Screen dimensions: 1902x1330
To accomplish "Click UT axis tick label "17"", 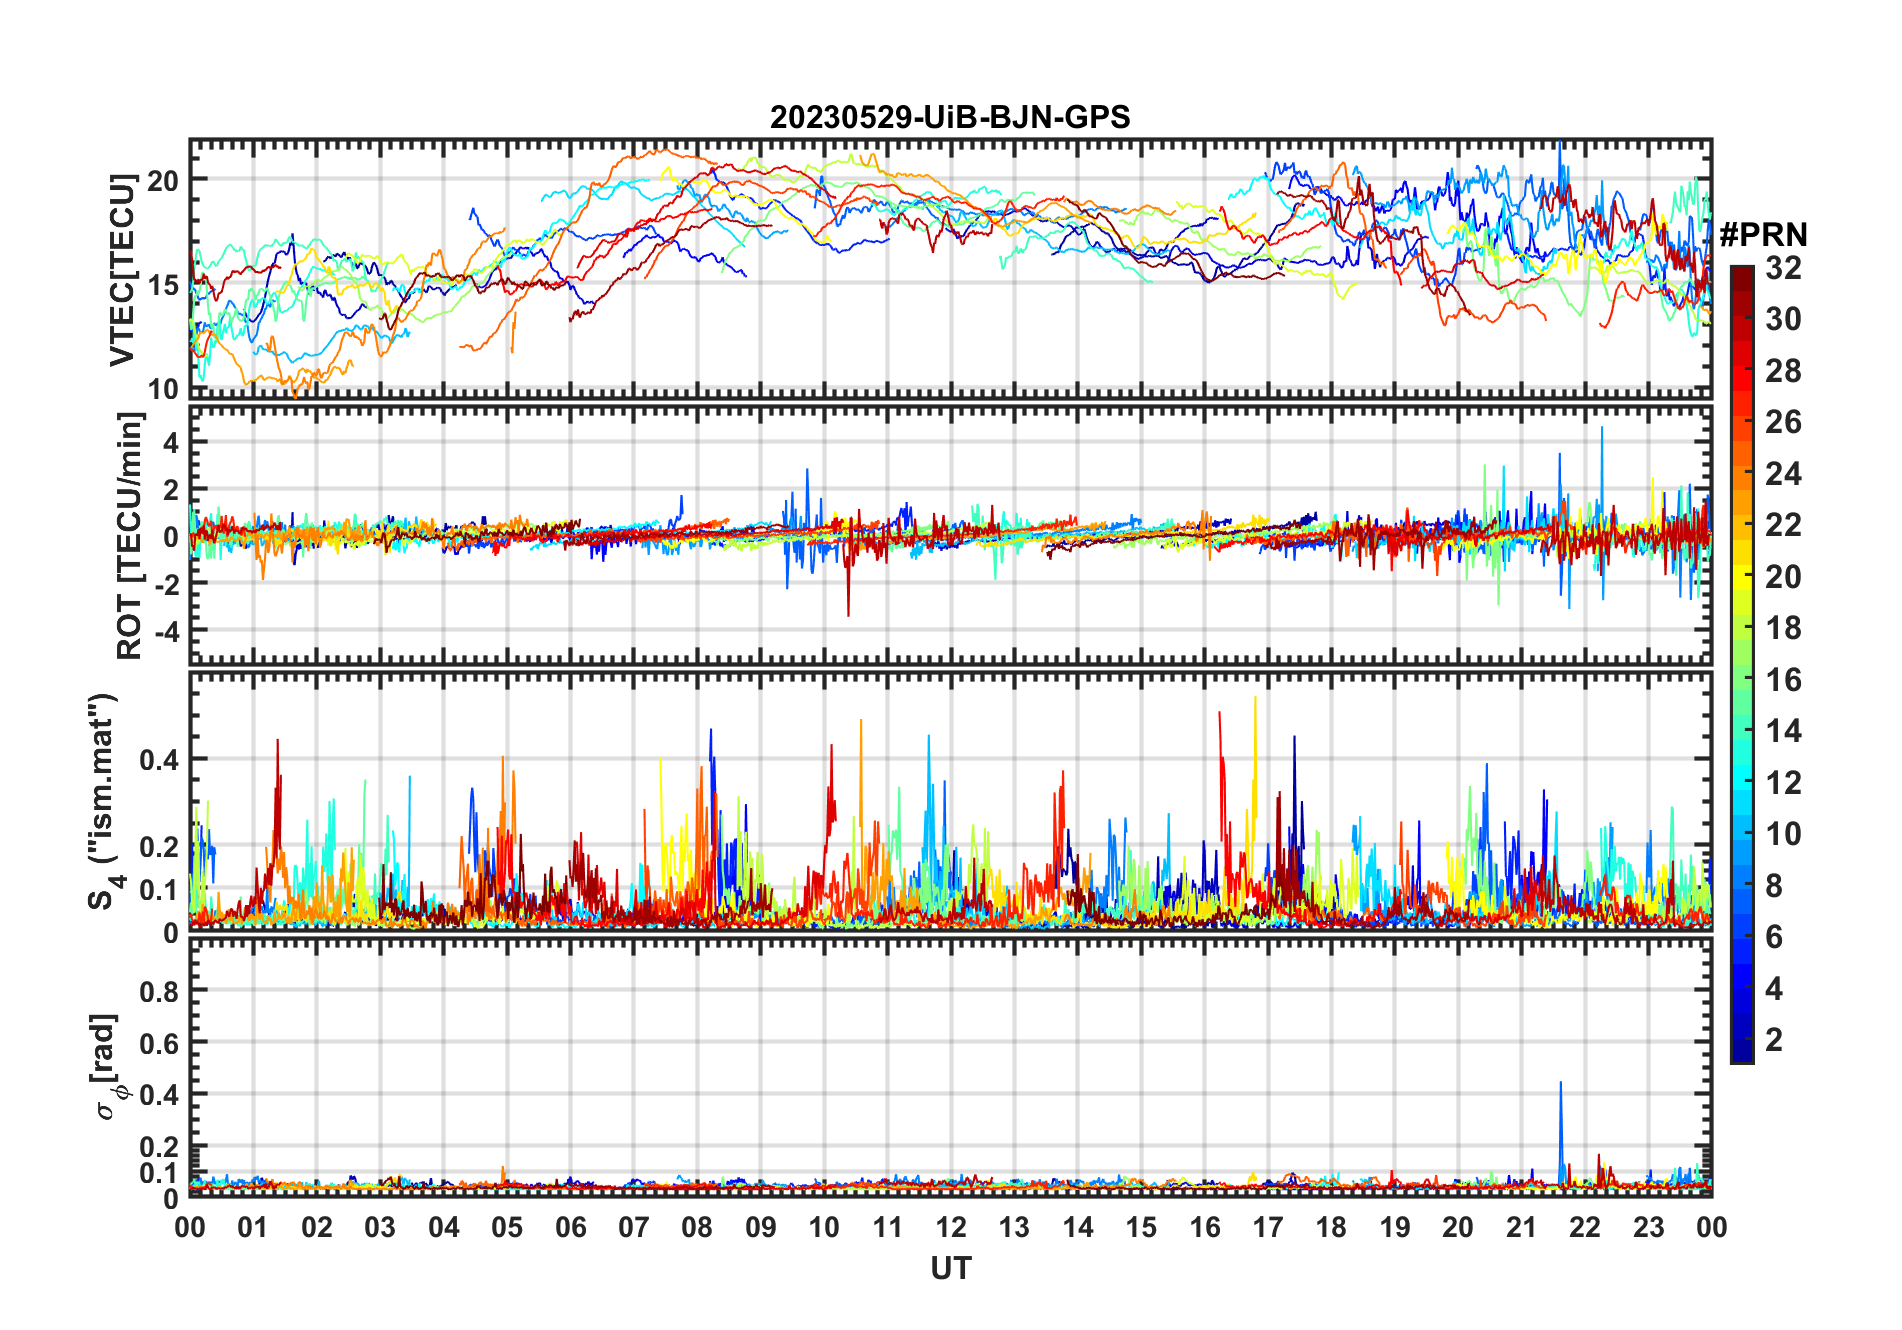I will click(1268, 1228).
